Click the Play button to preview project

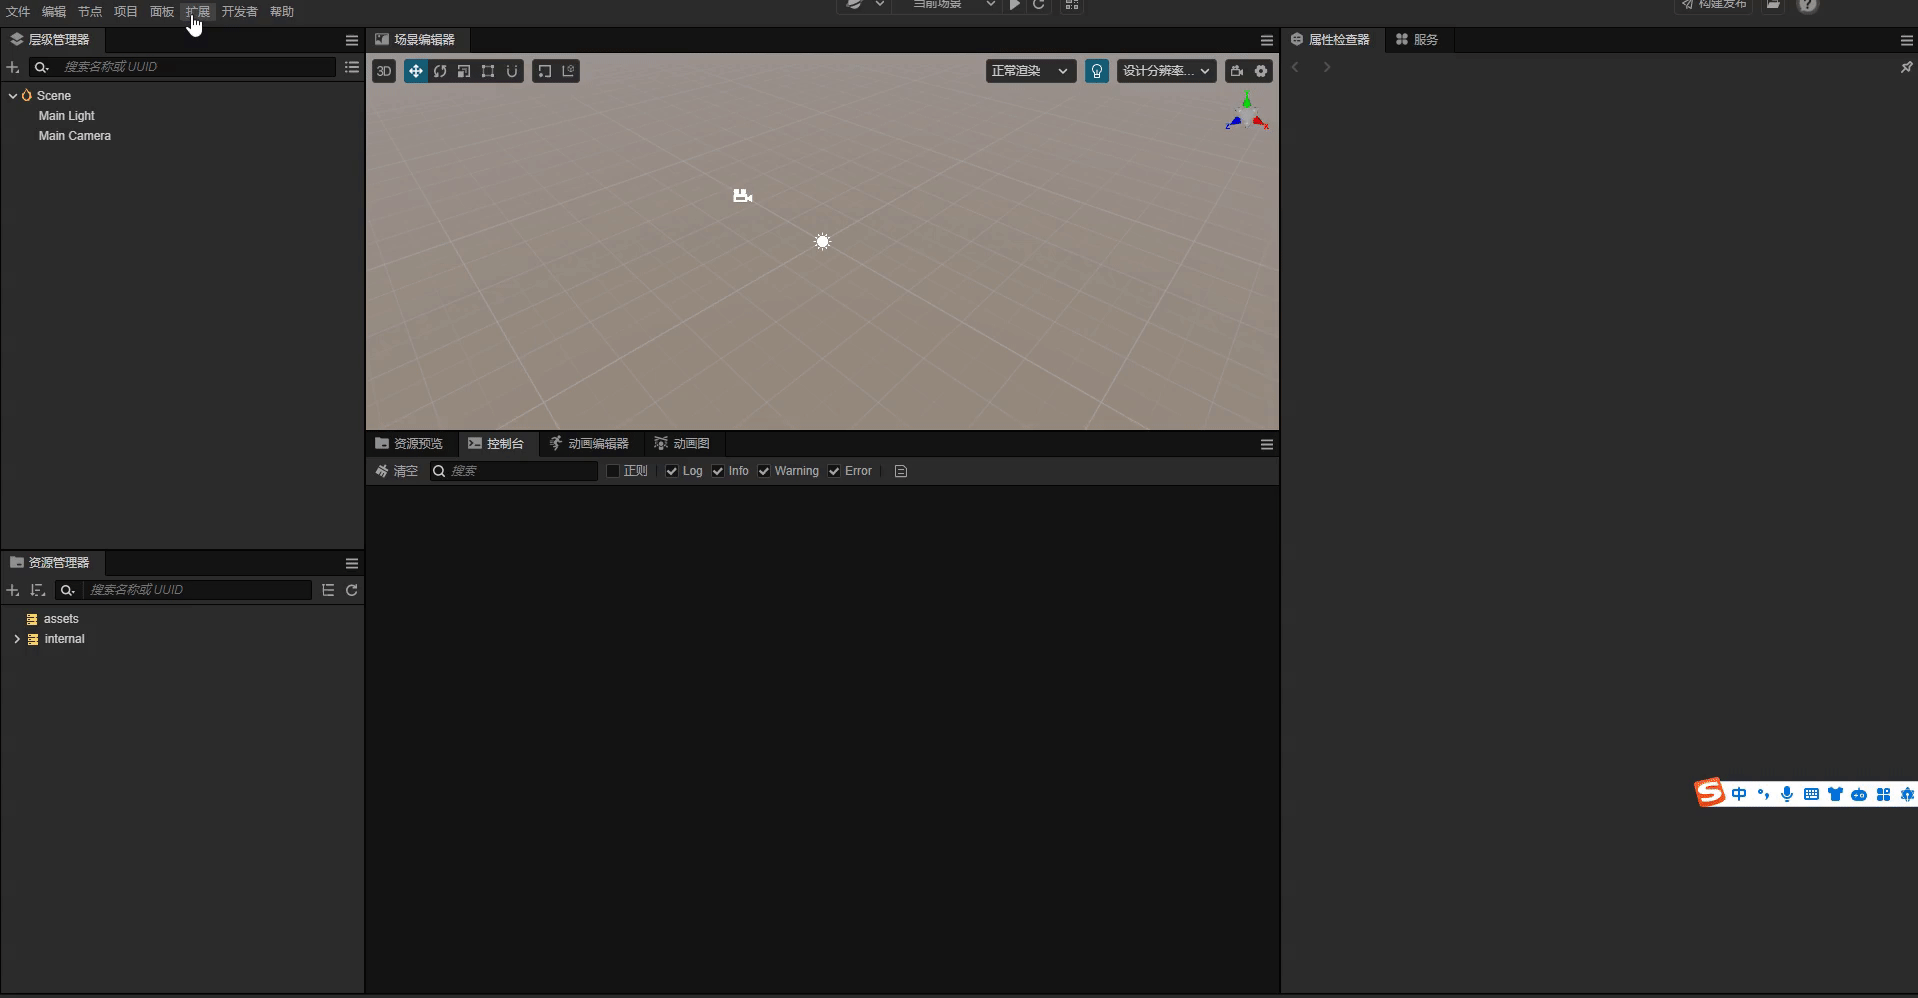click(x=1013, y=6)
